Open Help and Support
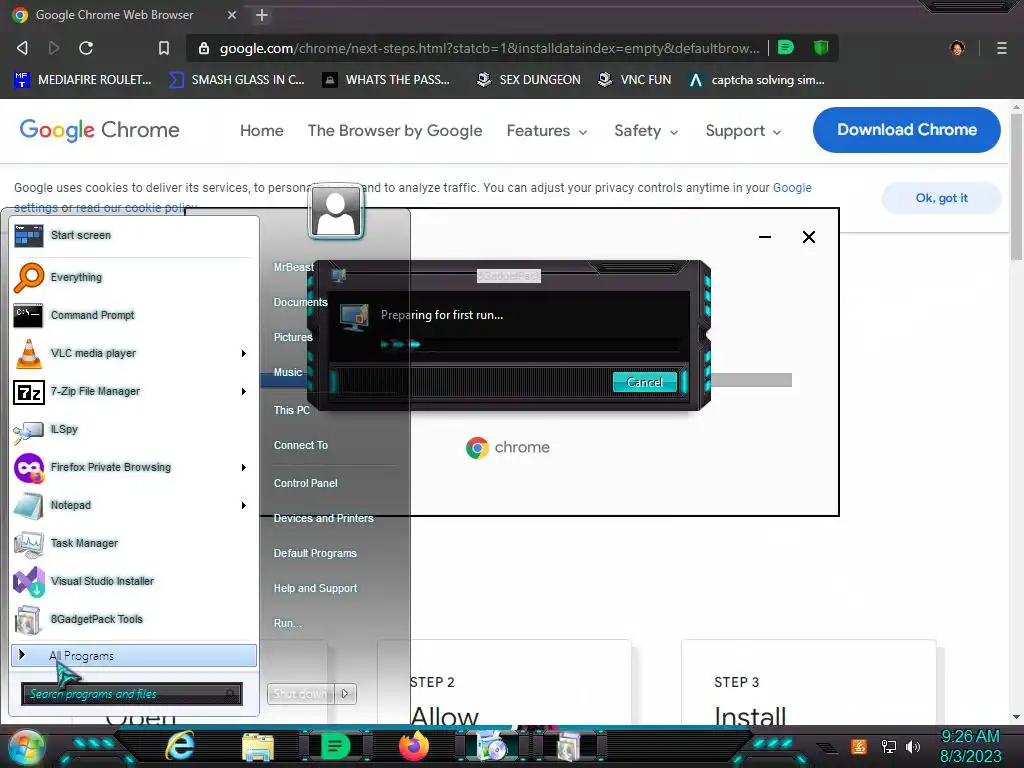 pos(315,588)
